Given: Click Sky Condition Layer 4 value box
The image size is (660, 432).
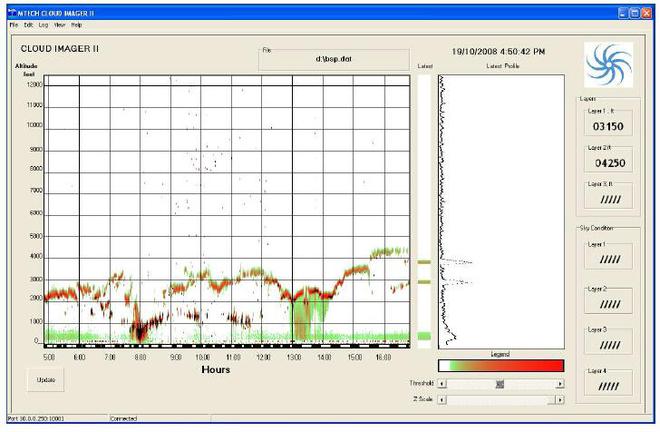Looking at the screenshot, I should click(x=608, y=385).
